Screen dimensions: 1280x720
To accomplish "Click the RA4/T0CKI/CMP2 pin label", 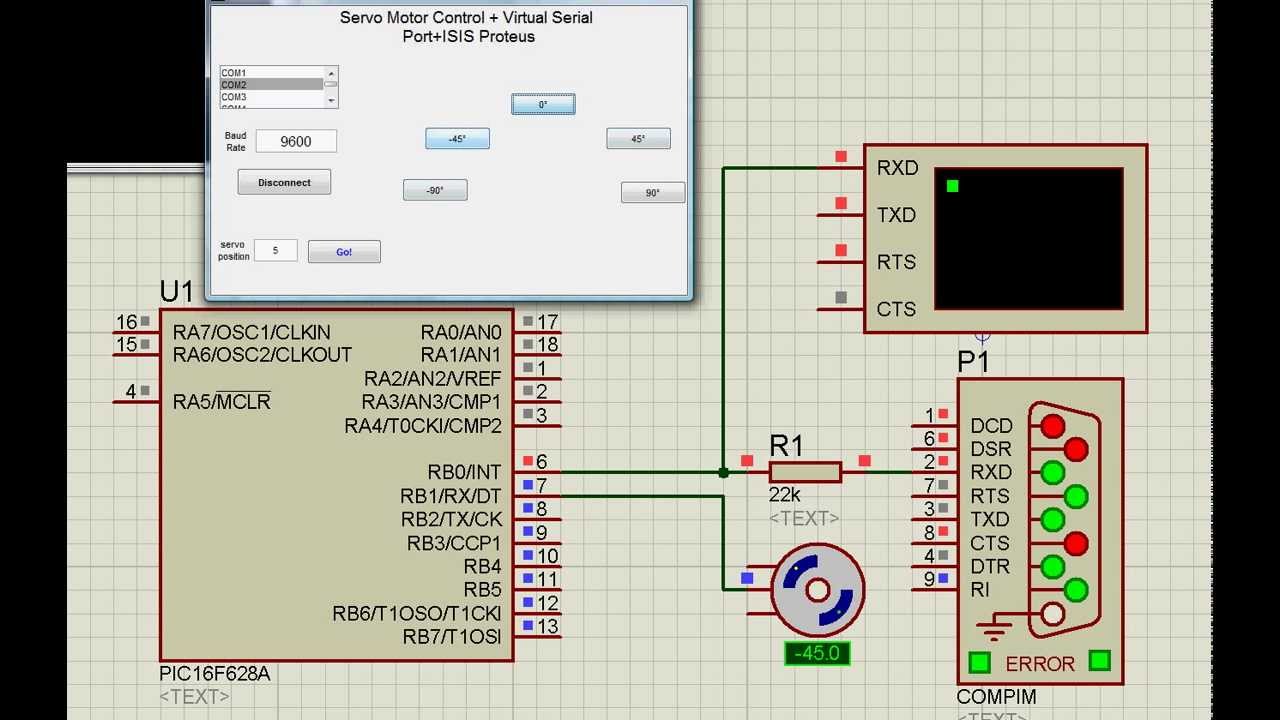I will [x=423, y=426].
